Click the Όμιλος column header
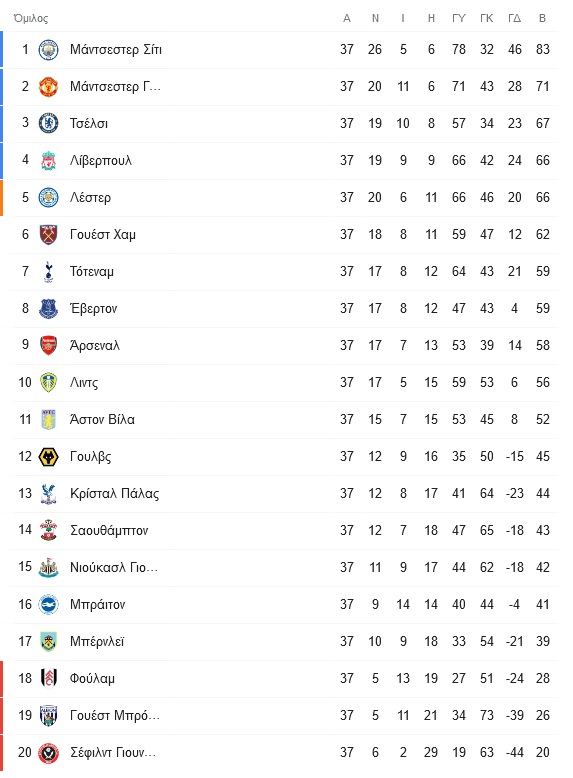This screenshot has width=573, height=778. tap(31, 18)
